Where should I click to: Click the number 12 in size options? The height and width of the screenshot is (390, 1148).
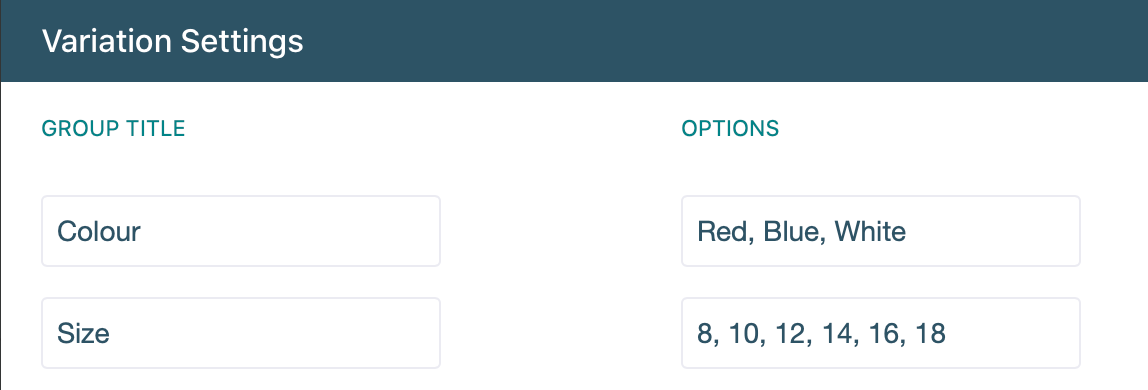[x=789, y=334]
